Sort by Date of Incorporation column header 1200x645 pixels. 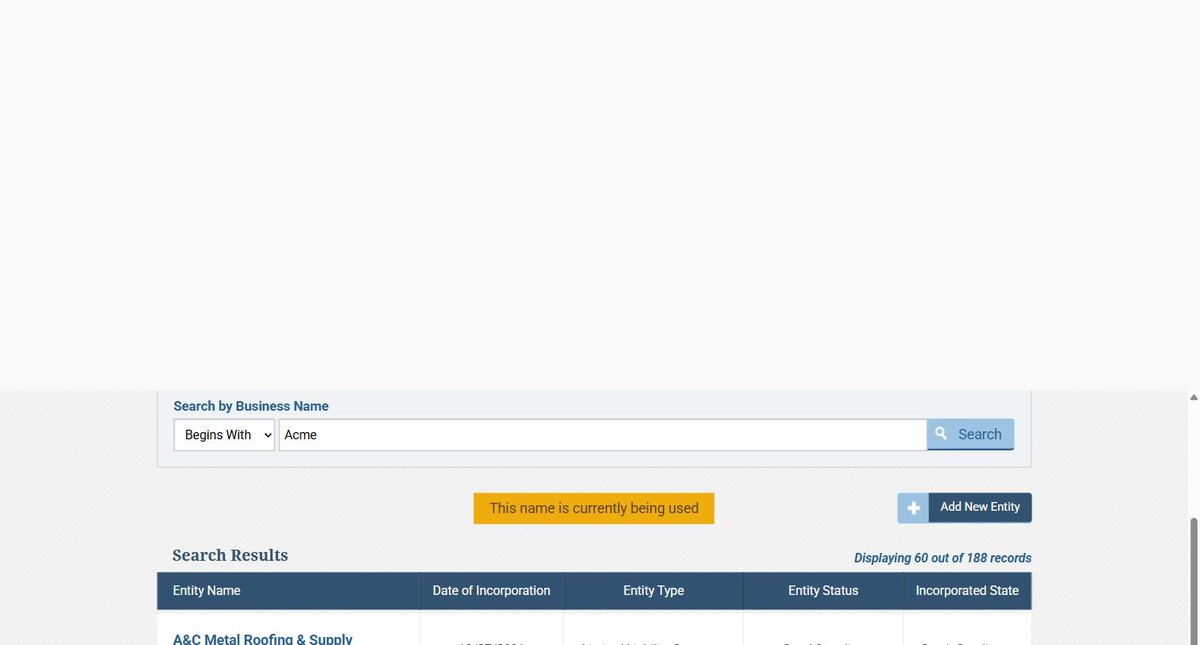(491, 591)
